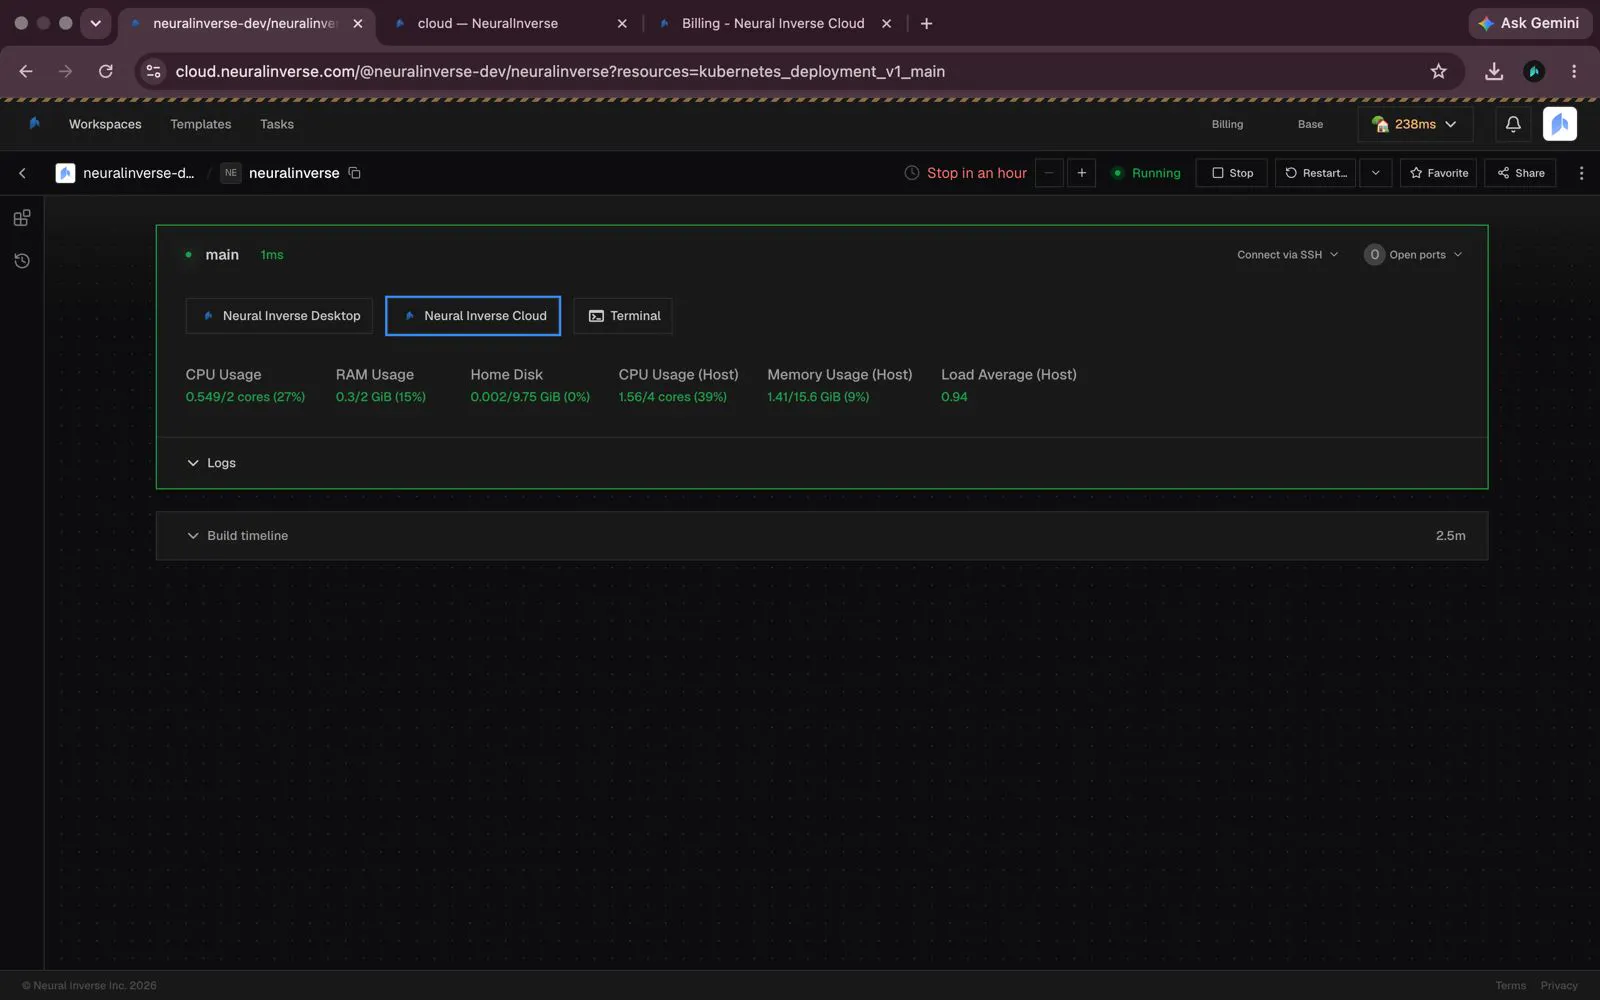Open the build history sidebar icon

point(22,261)
